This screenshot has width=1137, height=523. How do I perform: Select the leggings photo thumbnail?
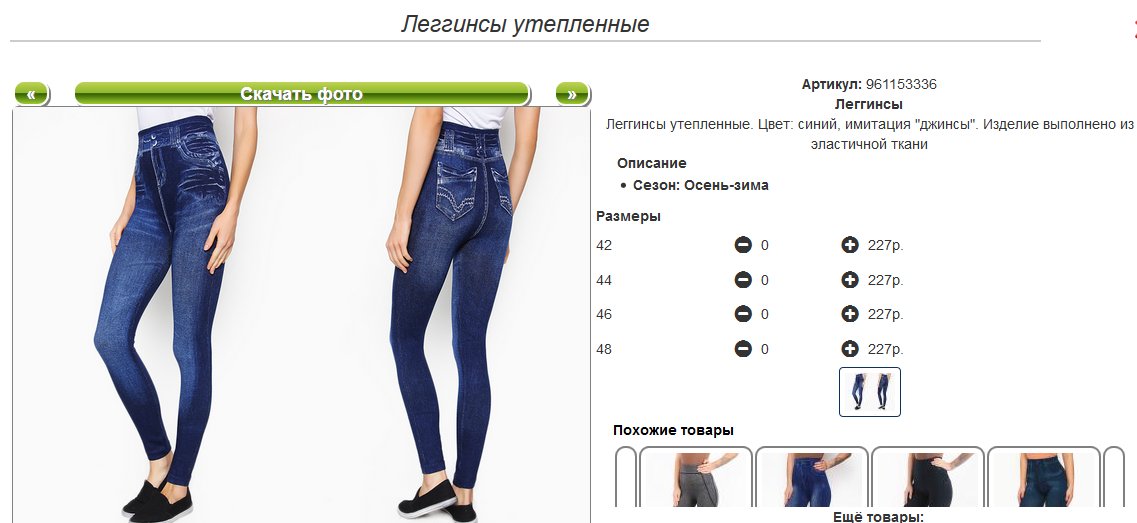870,392
